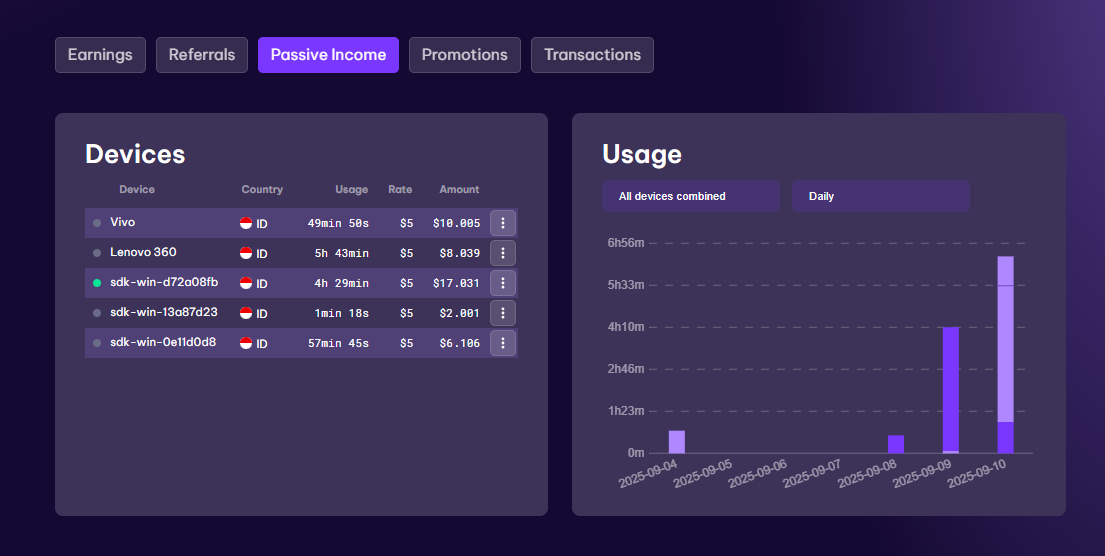Click the status dot beside Lenovo 360
The image size is (1105, 556).
(x=97, y=253)
